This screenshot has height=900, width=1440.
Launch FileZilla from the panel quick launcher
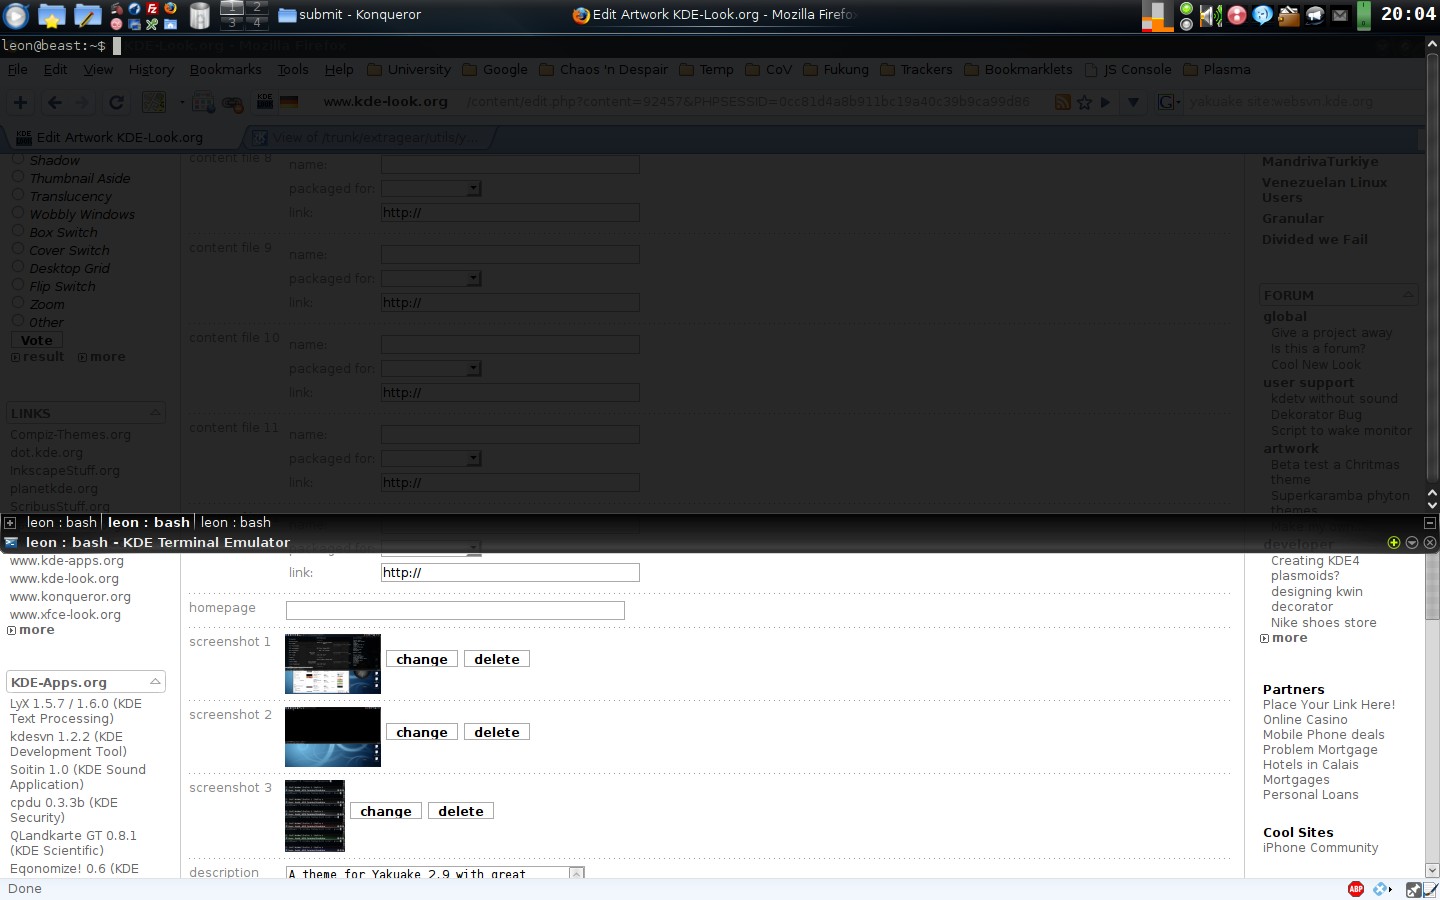point(152,8)
